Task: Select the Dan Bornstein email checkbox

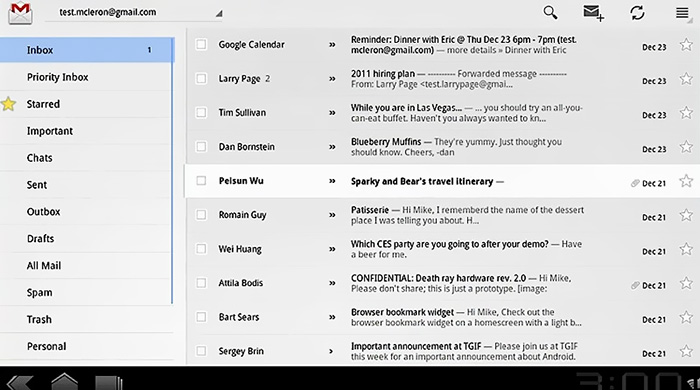Action: pyautogui.click(x=201, y=146)
